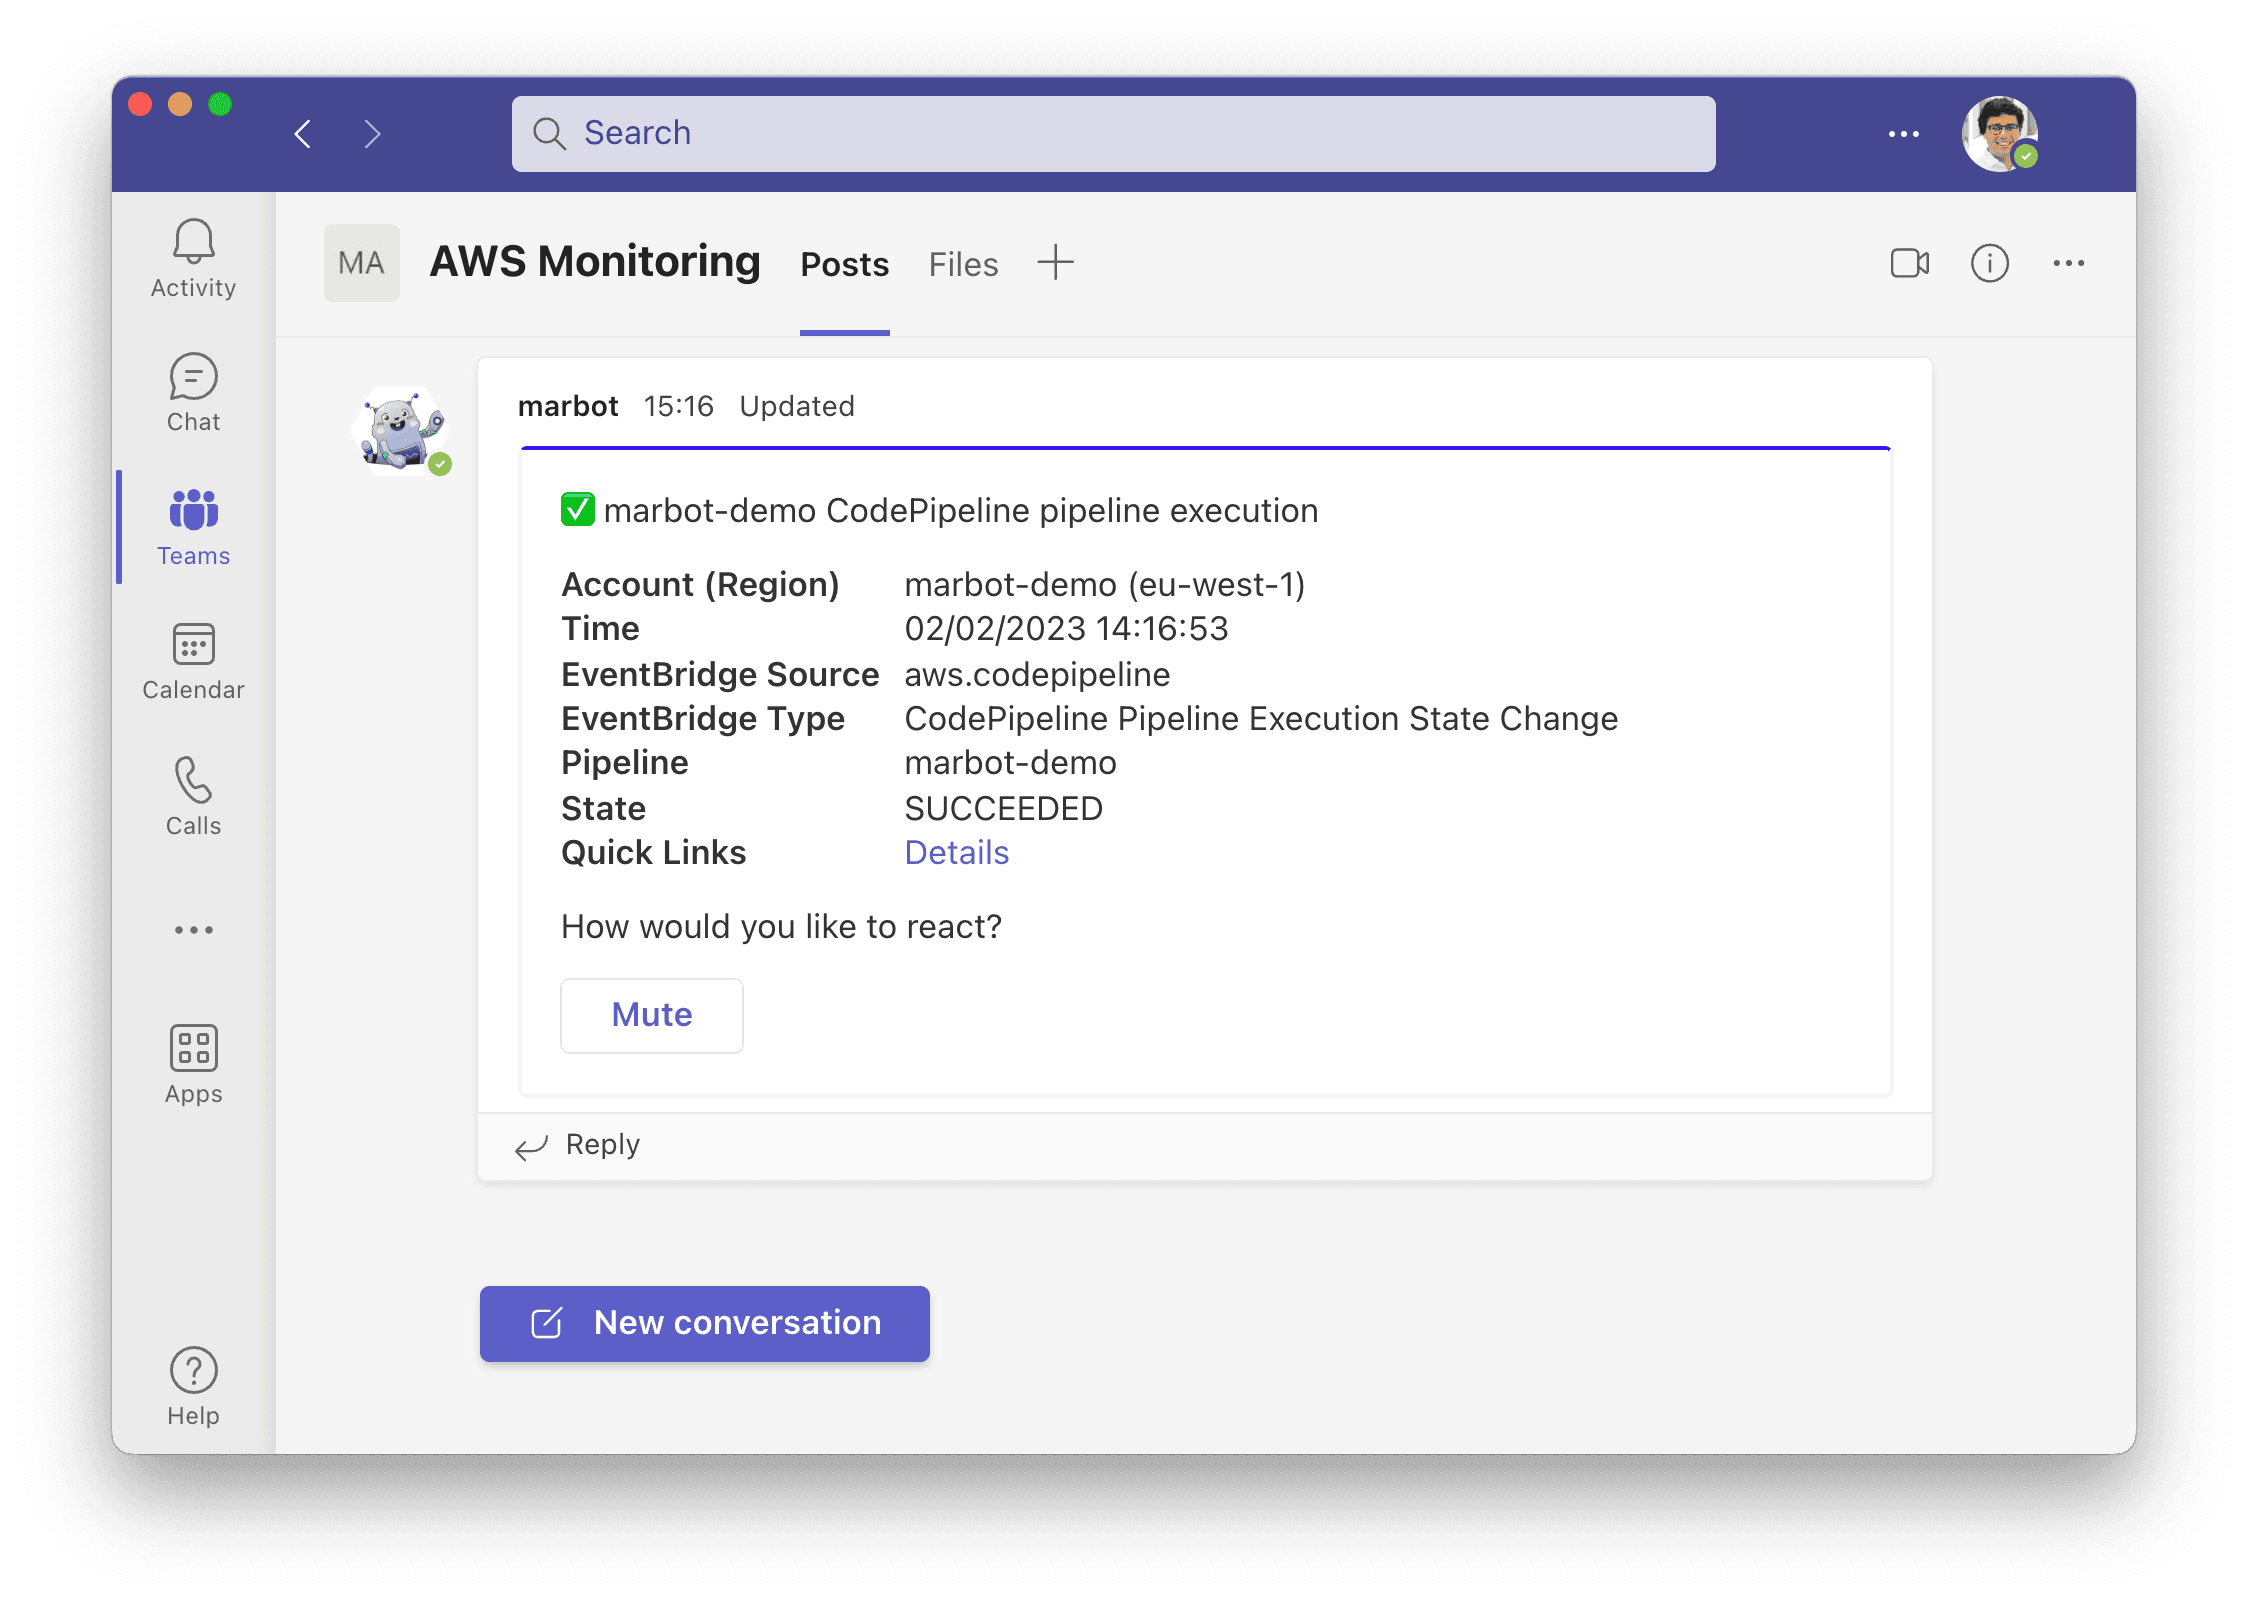
Task: Open the Calendar section
Action: (193, 661)
